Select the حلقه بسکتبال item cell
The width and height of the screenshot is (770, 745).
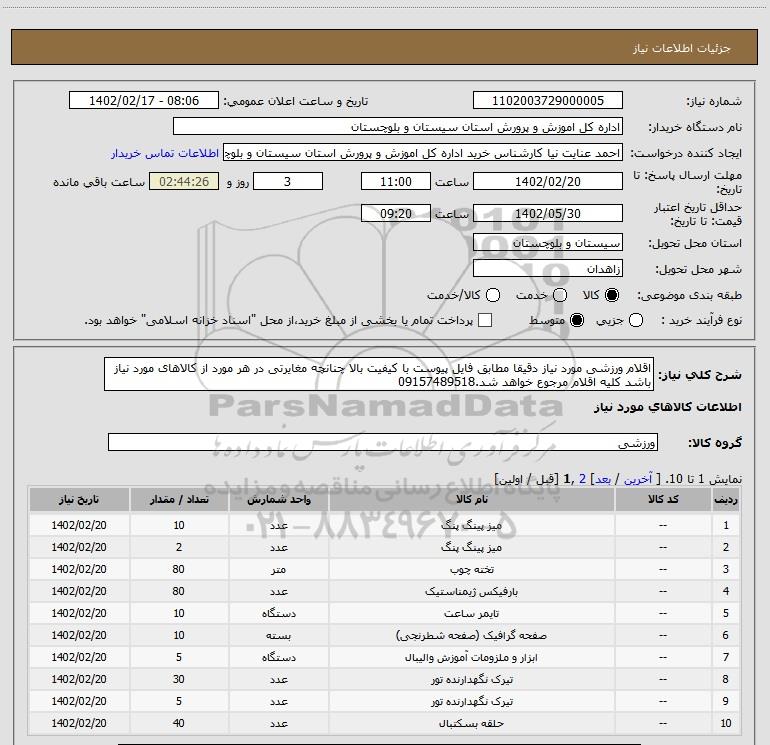point(471,723)
